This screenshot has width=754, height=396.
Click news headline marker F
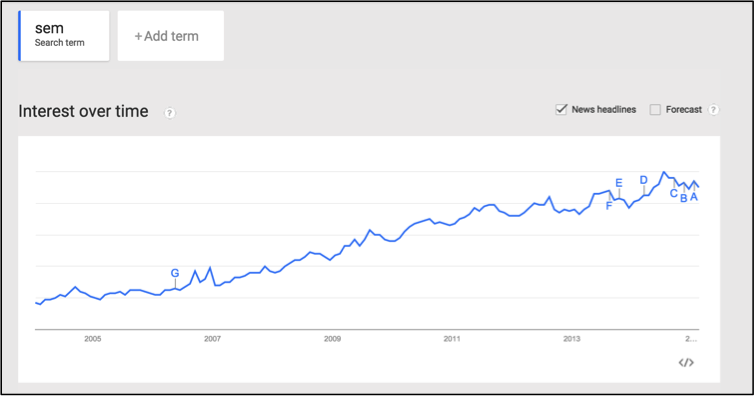point(609,206)
